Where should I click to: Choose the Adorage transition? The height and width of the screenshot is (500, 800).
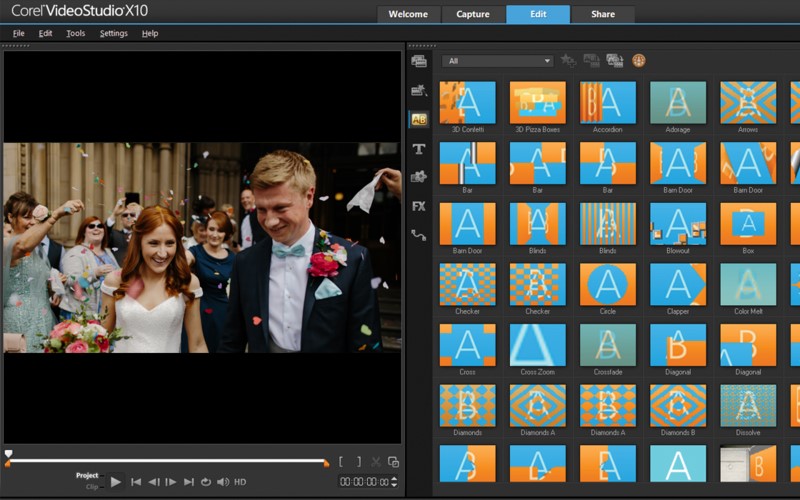pos(678,103)
